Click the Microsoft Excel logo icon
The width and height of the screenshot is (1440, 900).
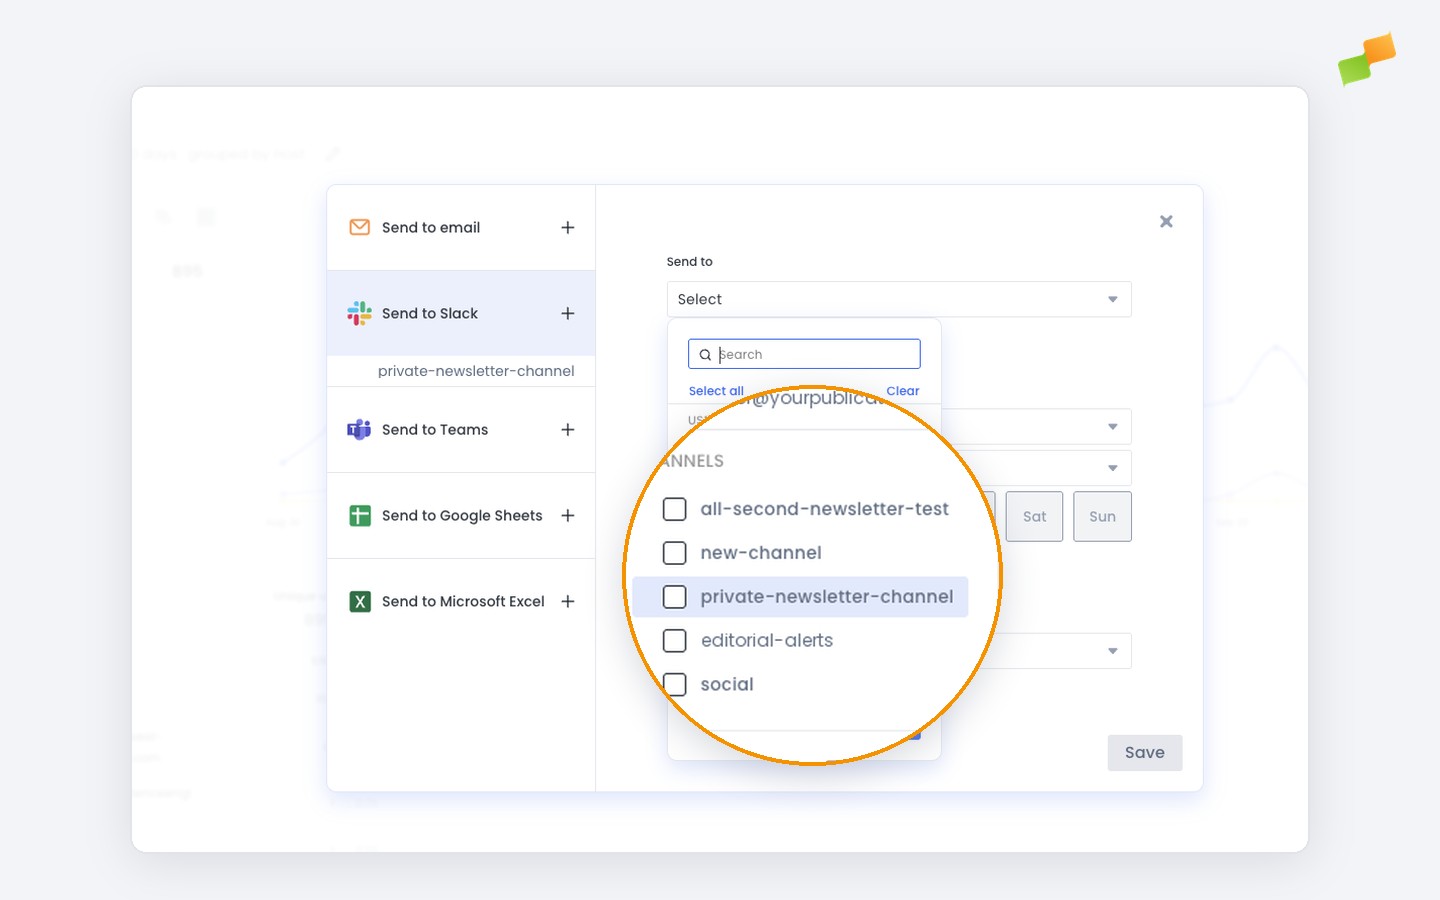tap(360, 601)
